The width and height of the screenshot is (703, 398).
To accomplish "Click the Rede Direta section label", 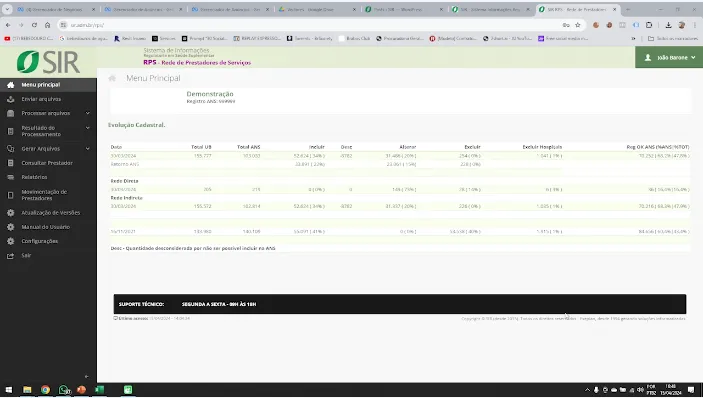I will coord(124,181).
